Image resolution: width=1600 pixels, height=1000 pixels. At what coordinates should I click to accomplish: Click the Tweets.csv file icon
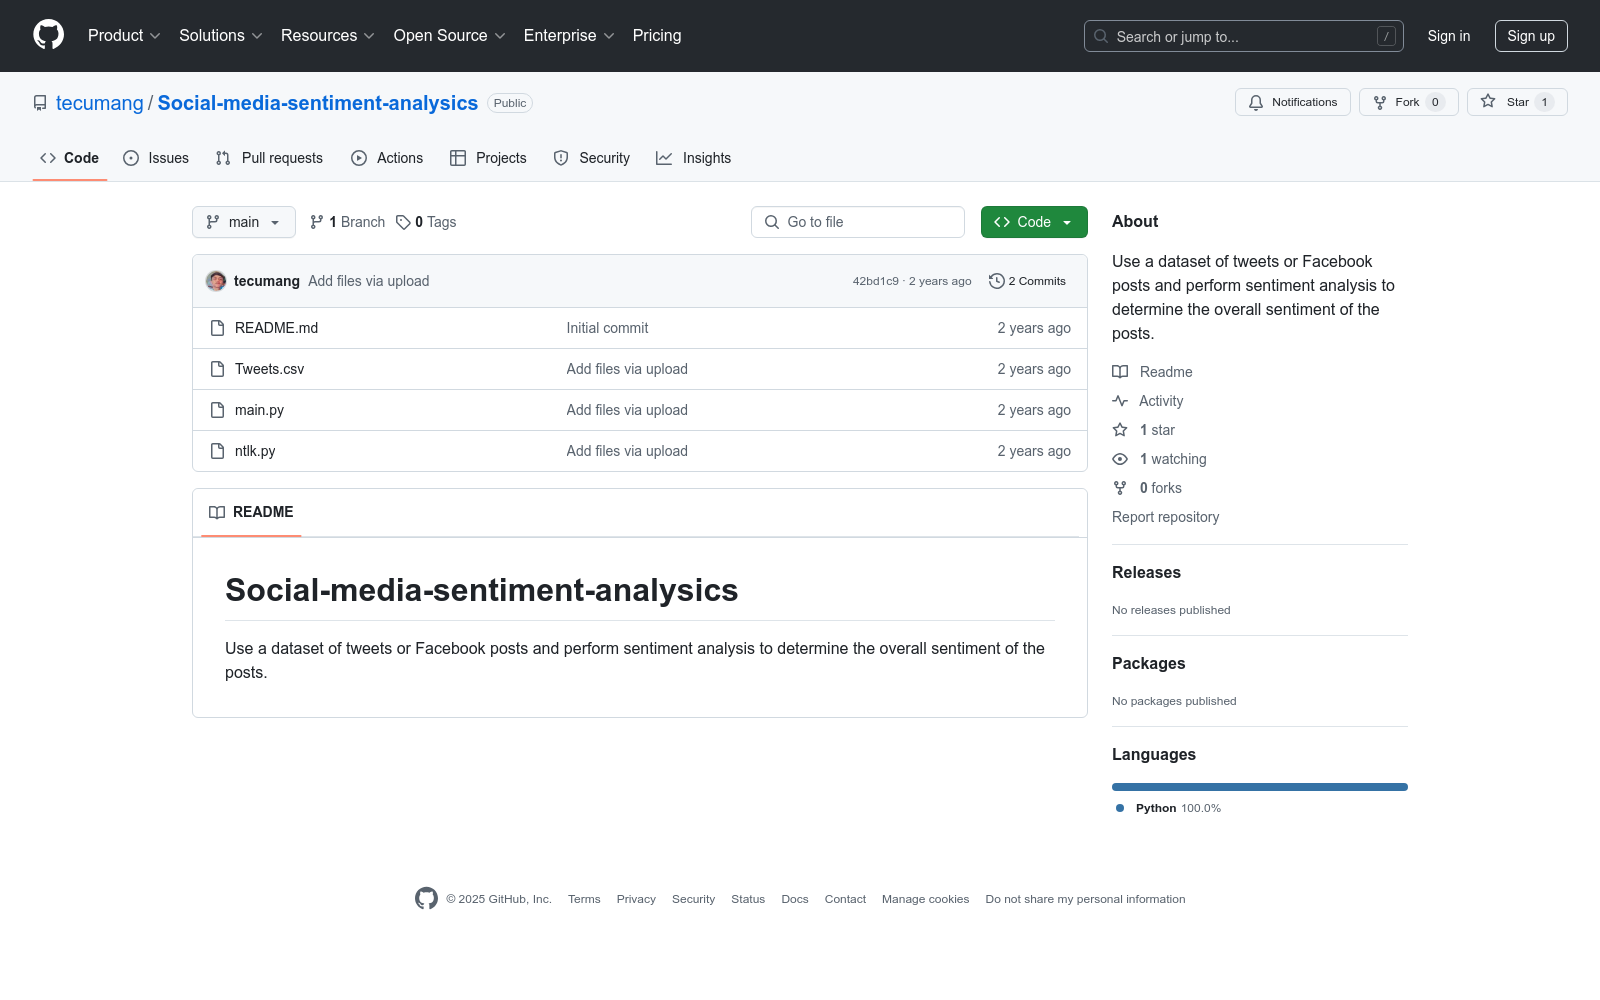tap(218, 369)
